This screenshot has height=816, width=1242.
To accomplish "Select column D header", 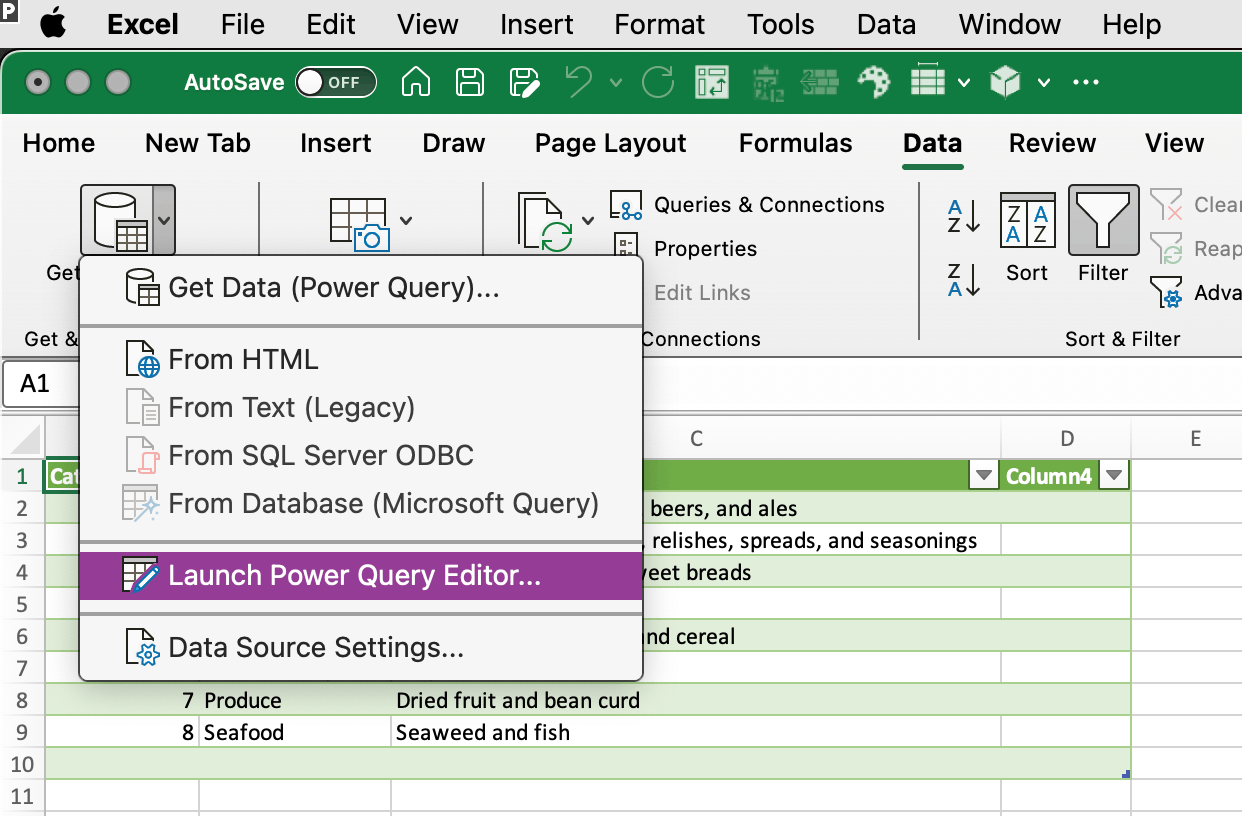I will (1066, 438).
